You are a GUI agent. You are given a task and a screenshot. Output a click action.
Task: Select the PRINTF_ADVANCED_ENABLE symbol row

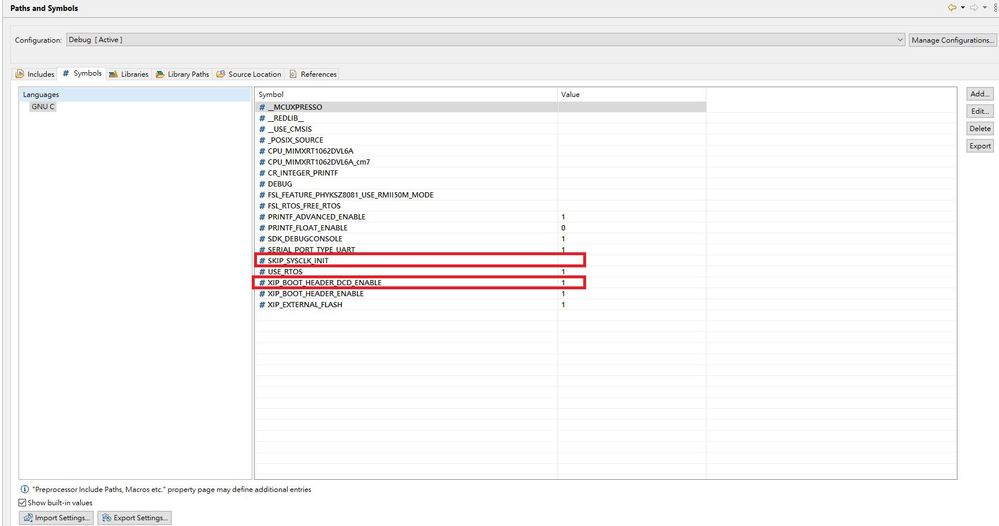pos(480,217)
